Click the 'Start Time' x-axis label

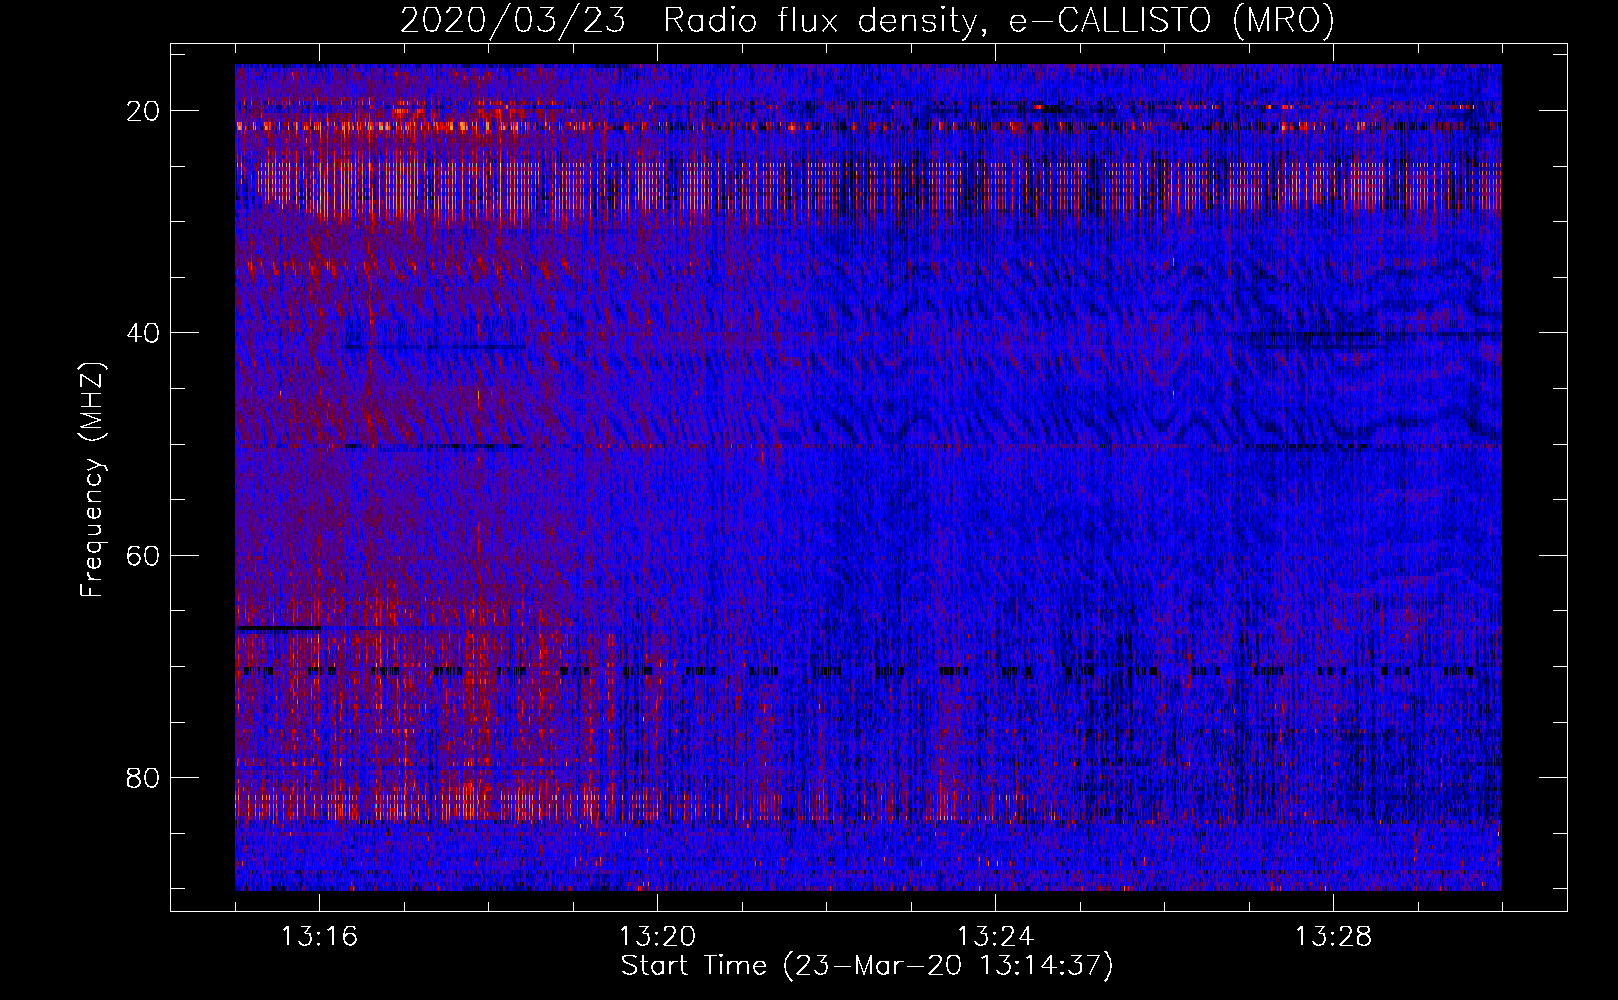tap(866, 966)
